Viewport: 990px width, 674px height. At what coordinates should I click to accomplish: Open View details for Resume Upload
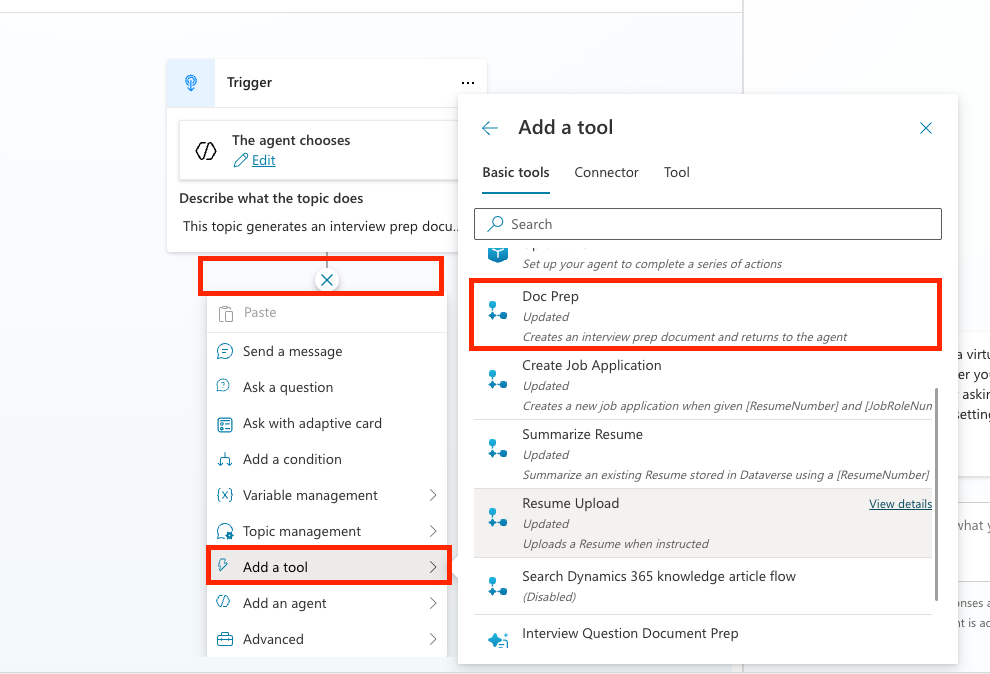(x=900, y=504)
